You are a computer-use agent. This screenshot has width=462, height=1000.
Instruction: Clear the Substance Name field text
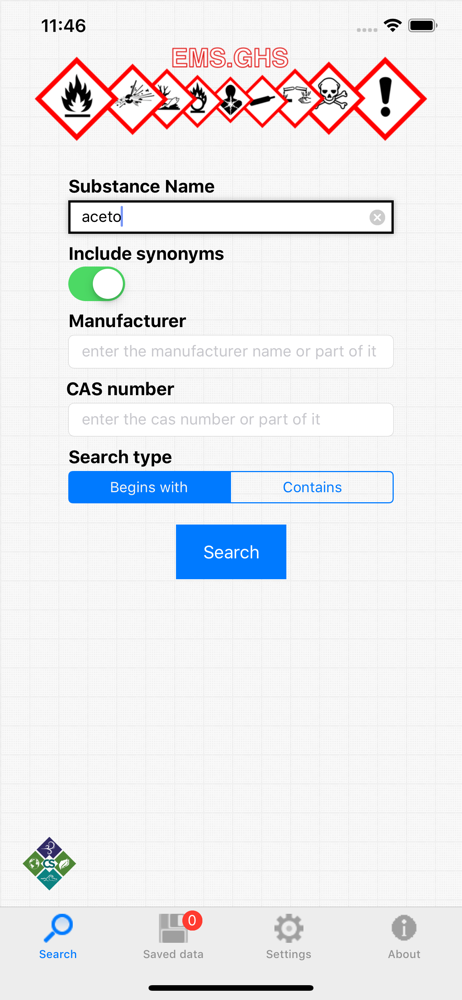(377, 217)
